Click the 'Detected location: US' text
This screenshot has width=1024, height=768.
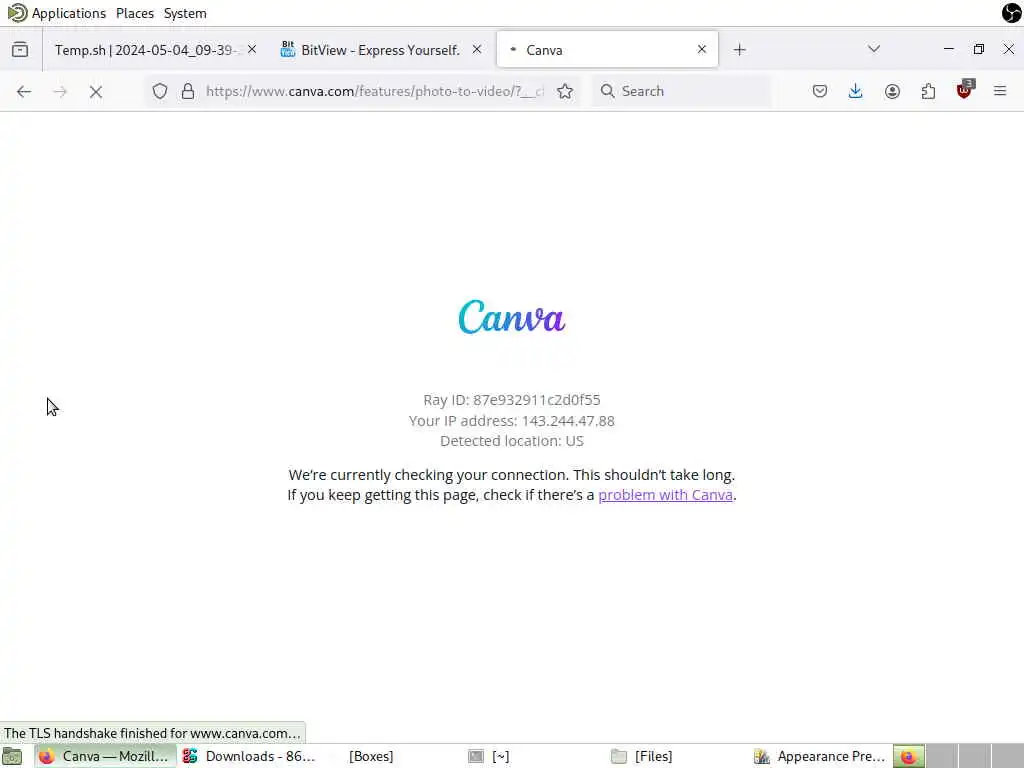pos(512,441)
